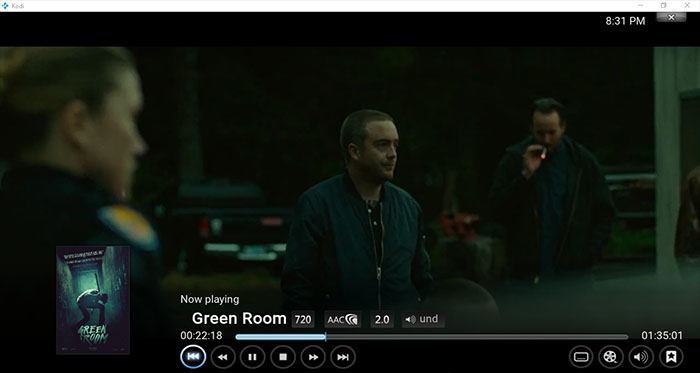Open audio settings speaker icon
Image resolution: width=700 pixels, height=373 pixels.
click(x=641, y=357)
